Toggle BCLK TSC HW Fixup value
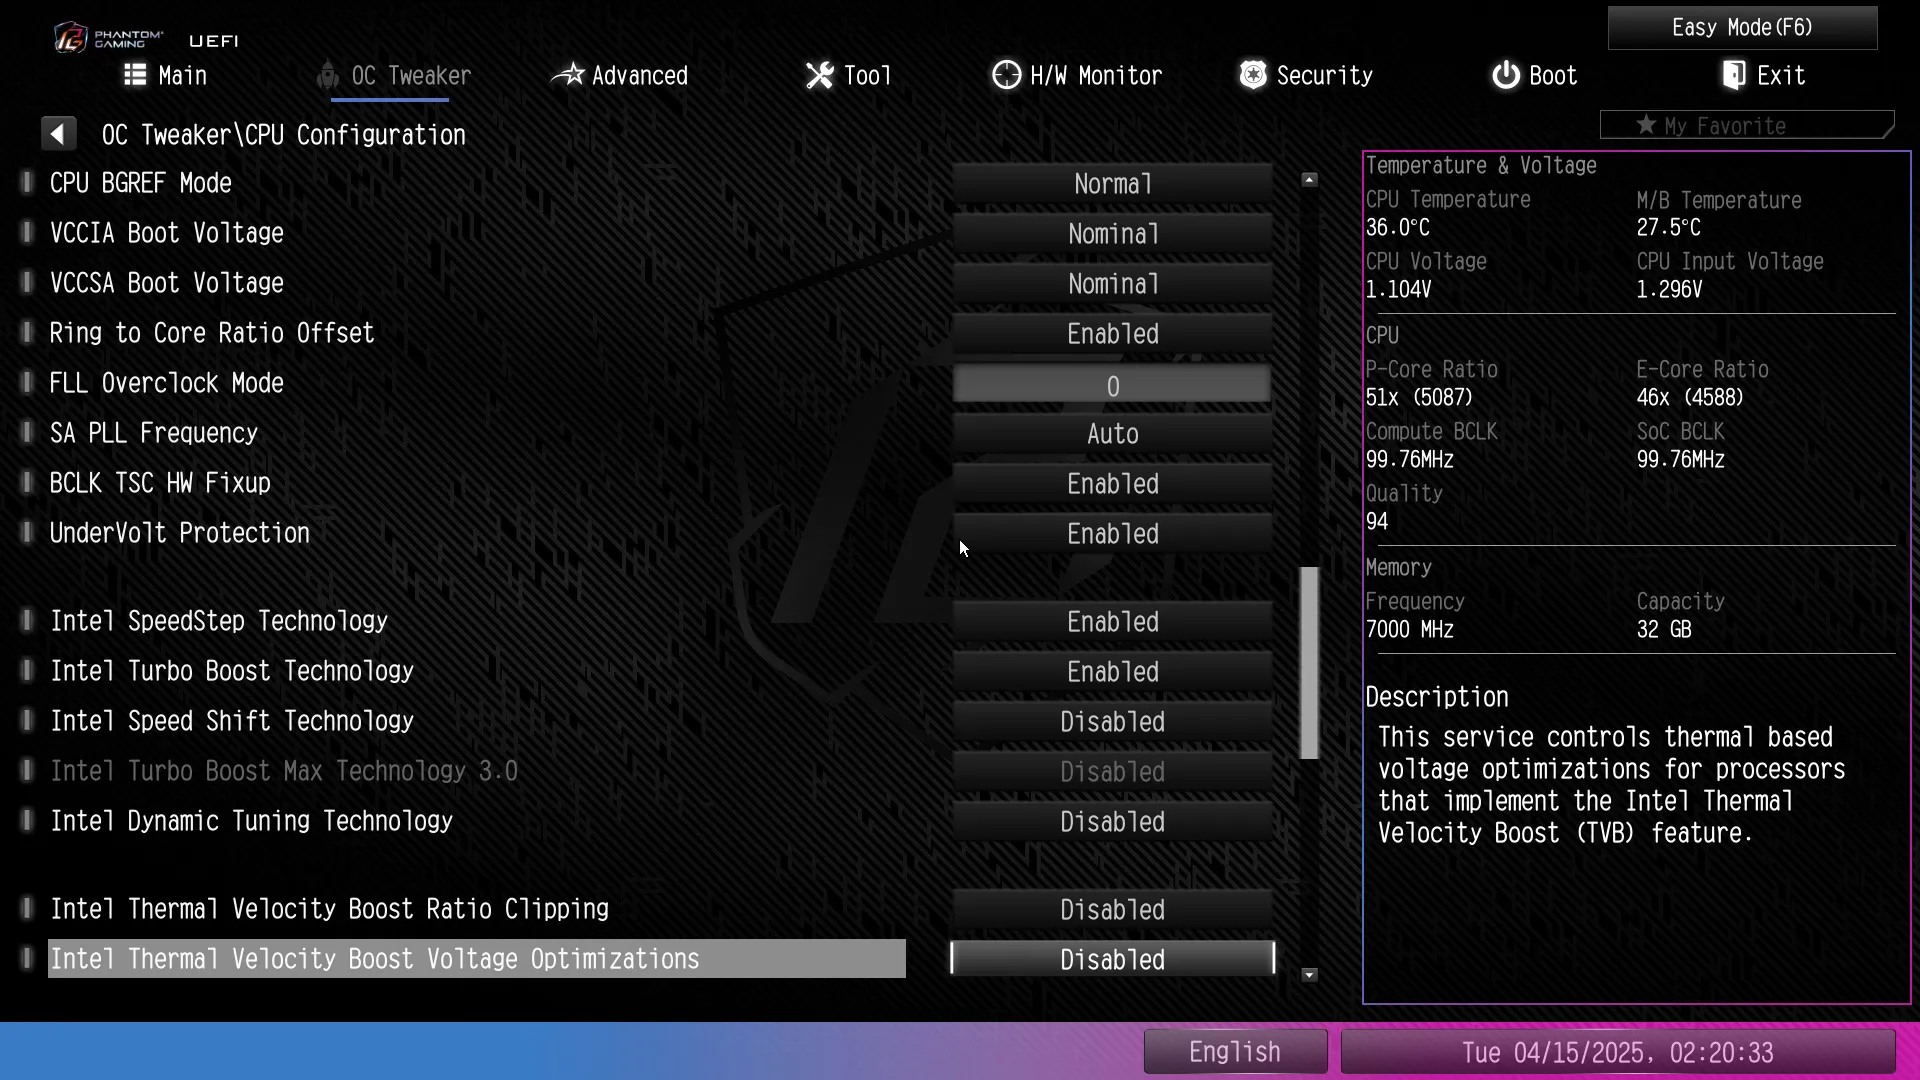This screenshot has width=1920, height=1080. (x=1112, y=484)
